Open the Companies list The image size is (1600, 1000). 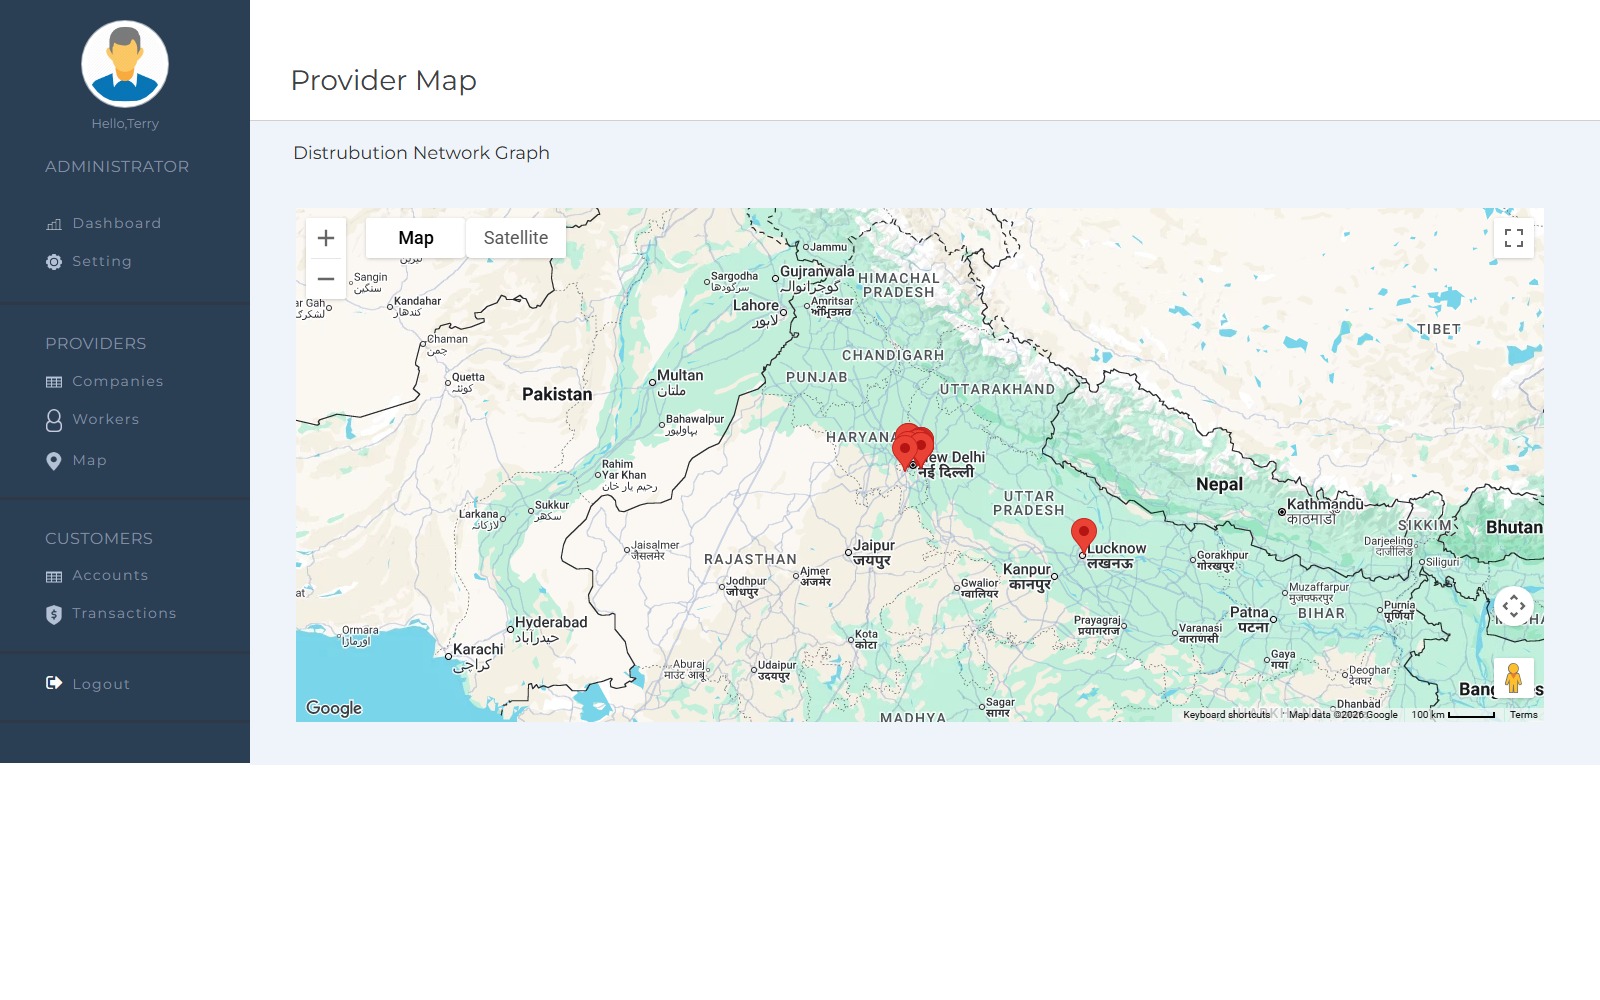(117, 381)
